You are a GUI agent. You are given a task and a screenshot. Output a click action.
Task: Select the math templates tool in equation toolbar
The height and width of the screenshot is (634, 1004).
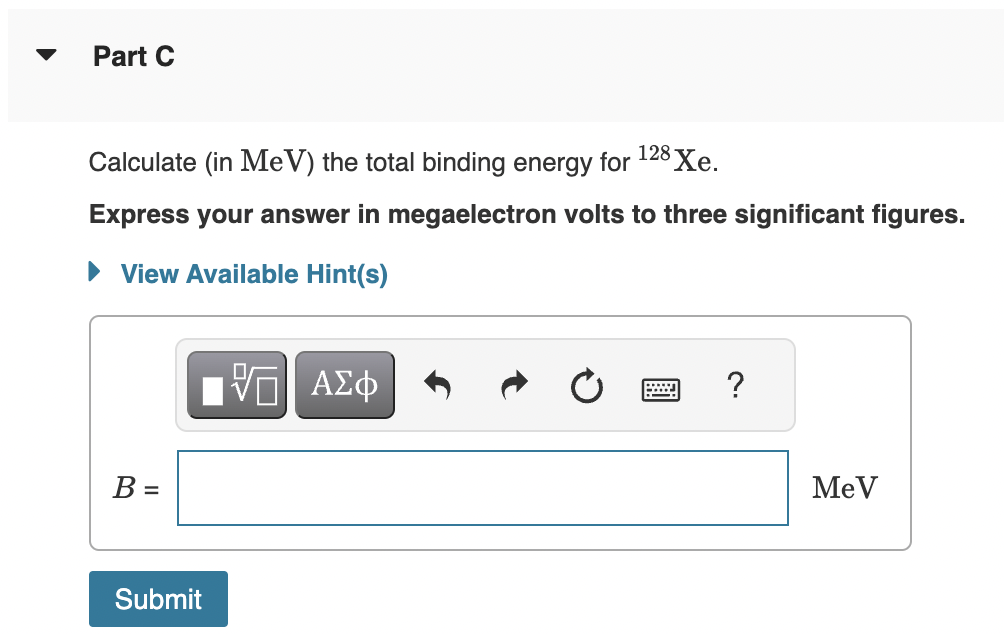[x=236, y=384]
